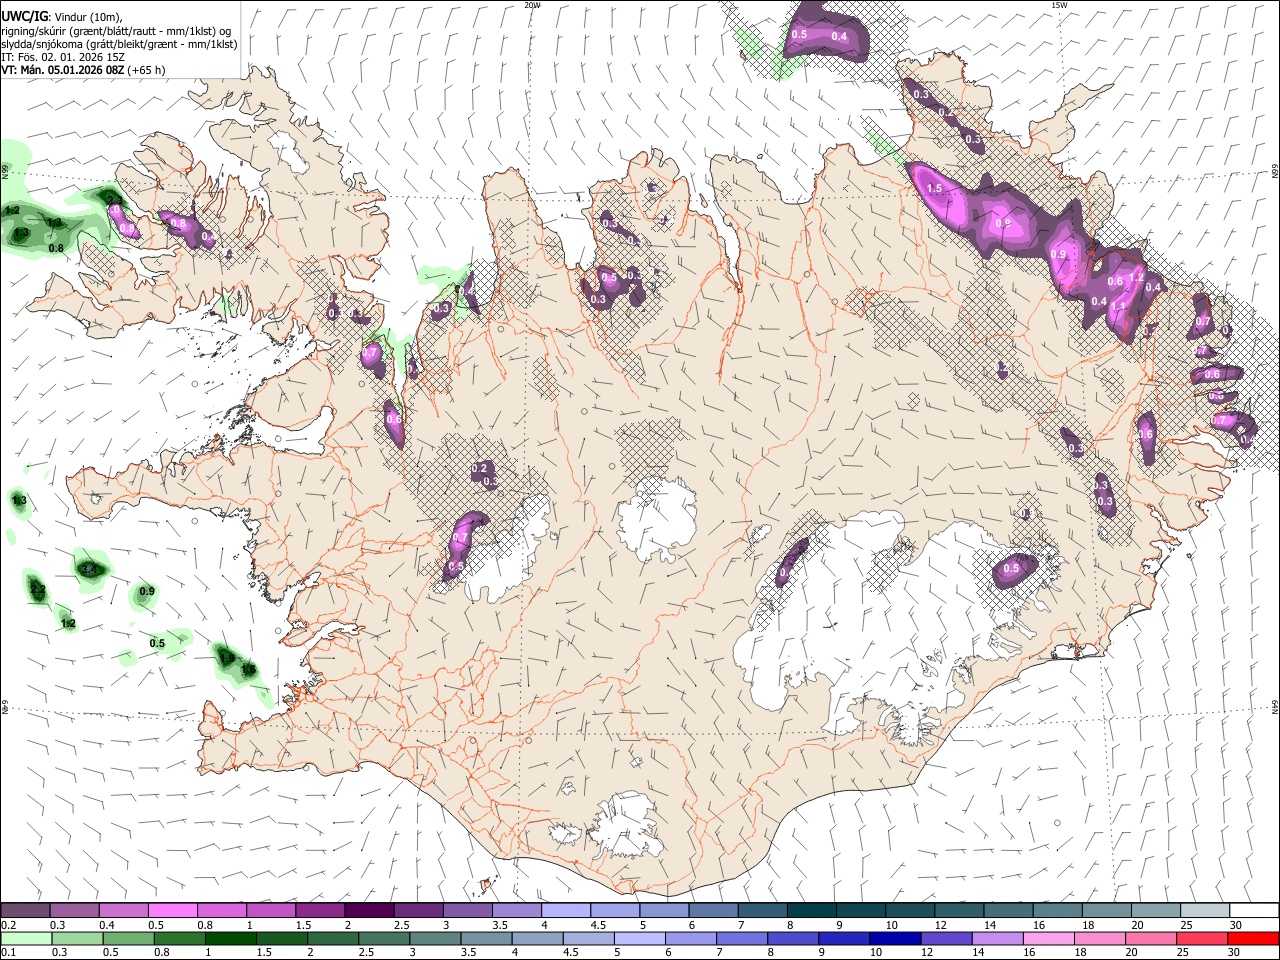Screen dimensions: 1280x960
Task: Select the 16–18 light pink swatch in rain legend
Action: pos(1050,938)
